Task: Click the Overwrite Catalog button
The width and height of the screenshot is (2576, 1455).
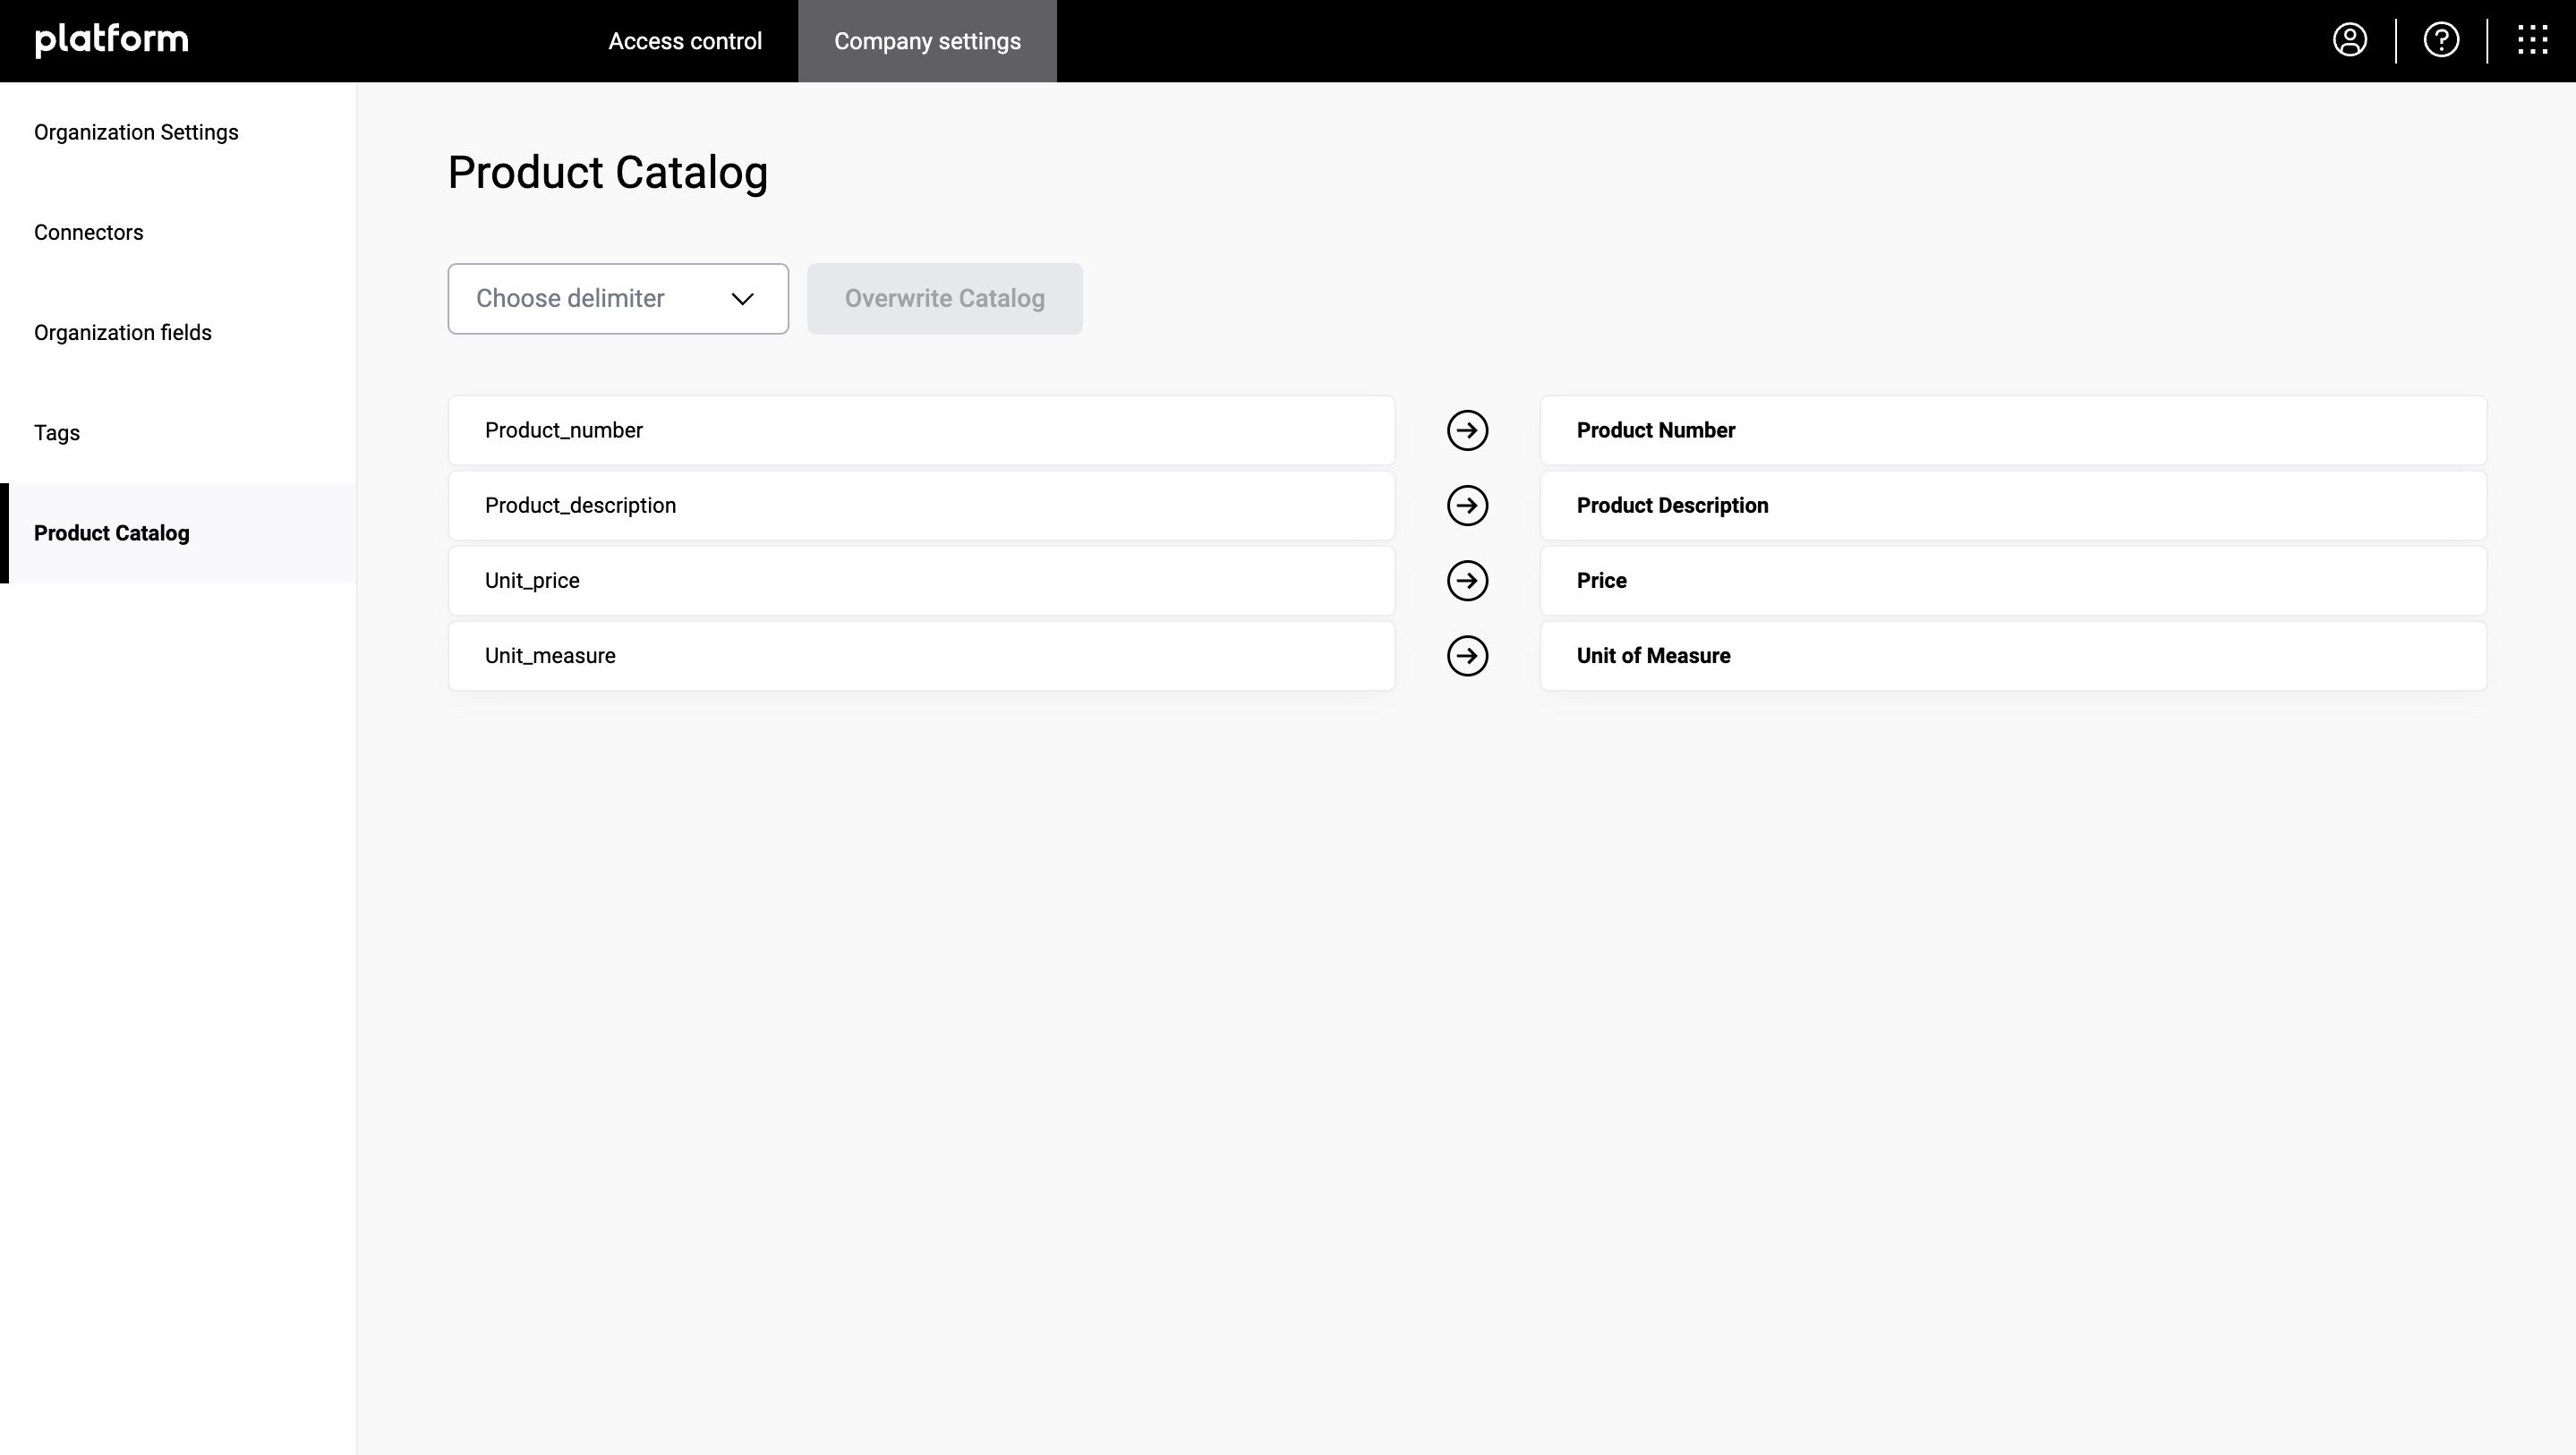Action: point(945,299)
